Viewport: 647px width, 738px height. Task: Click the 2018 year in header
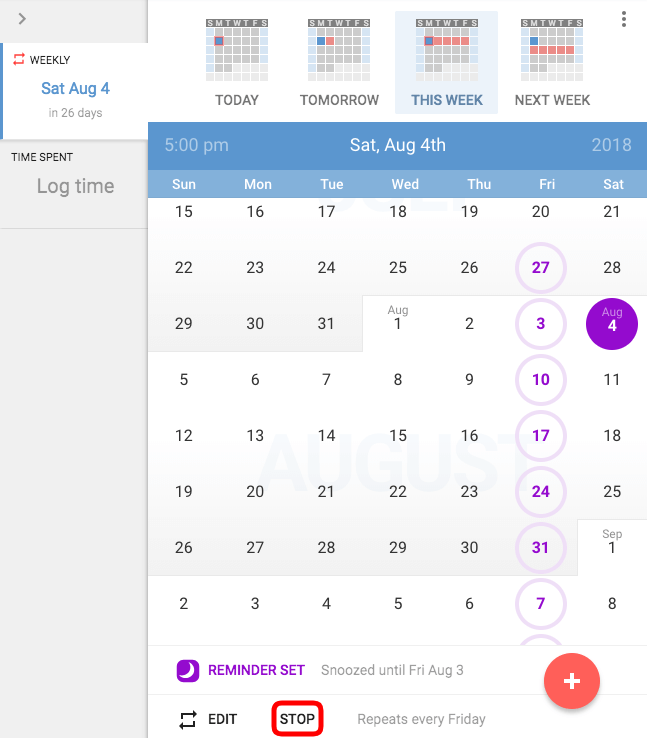611,145
